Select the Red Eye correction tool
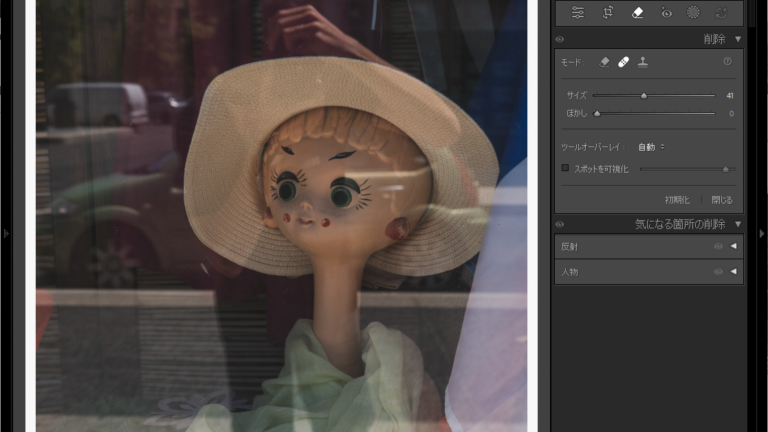This screenshot has width=768, height=432. point(666,12)
